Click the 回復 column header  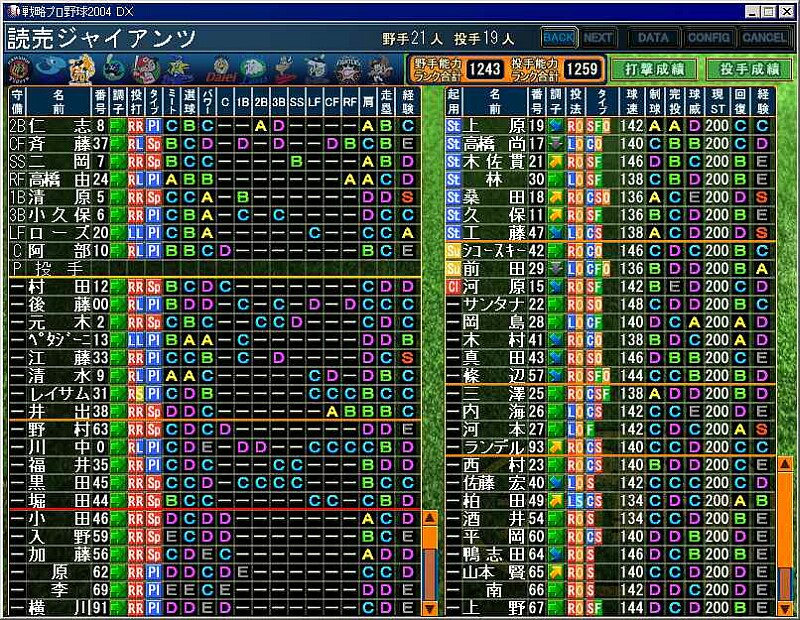tap(741, 102)
